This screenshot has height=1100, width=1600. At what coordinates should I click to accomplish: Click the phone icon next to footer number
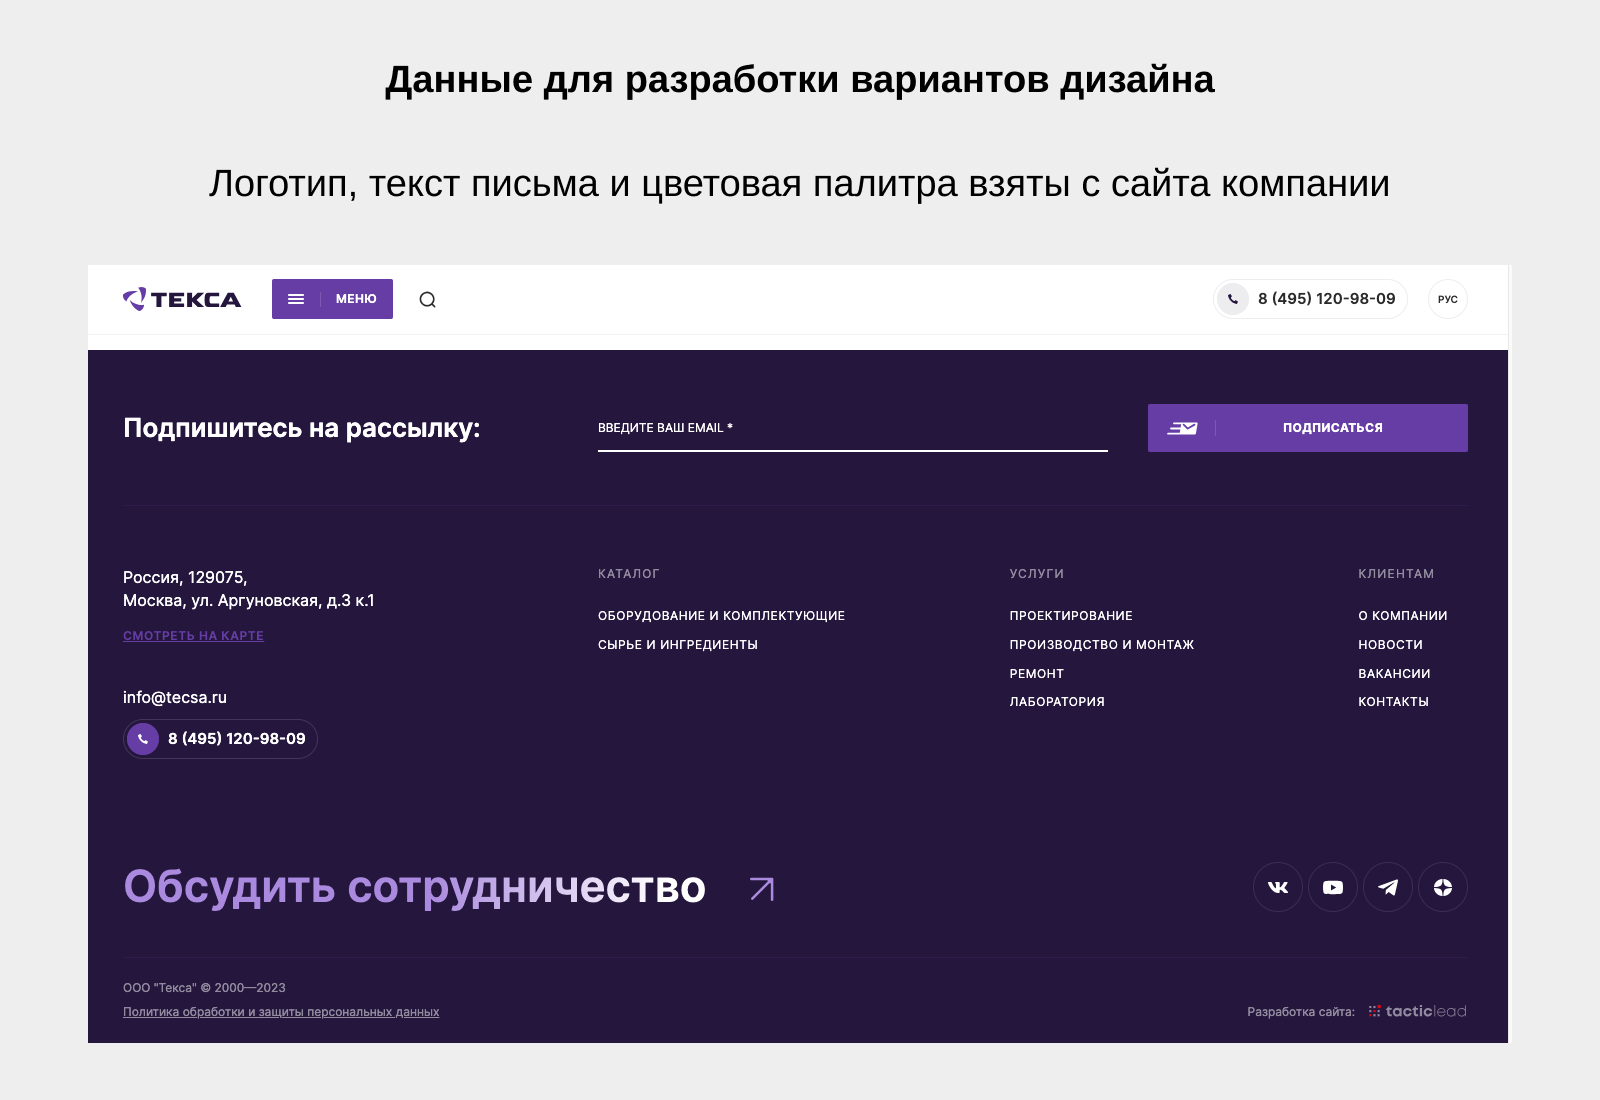143,739
